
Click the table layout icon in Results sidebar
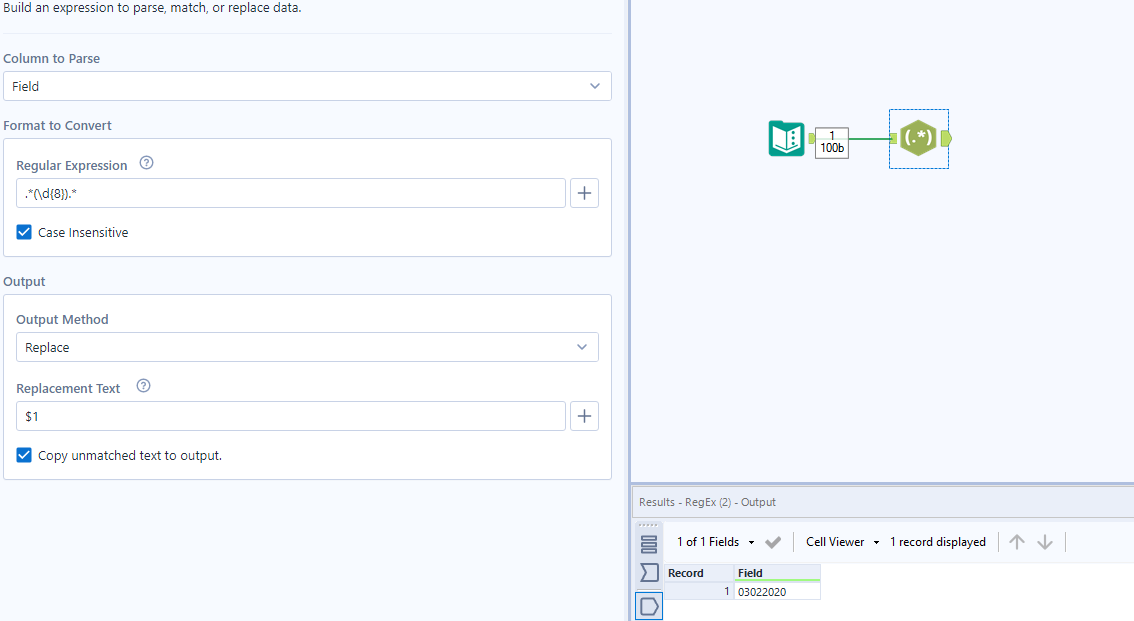(x=648, y=541)
